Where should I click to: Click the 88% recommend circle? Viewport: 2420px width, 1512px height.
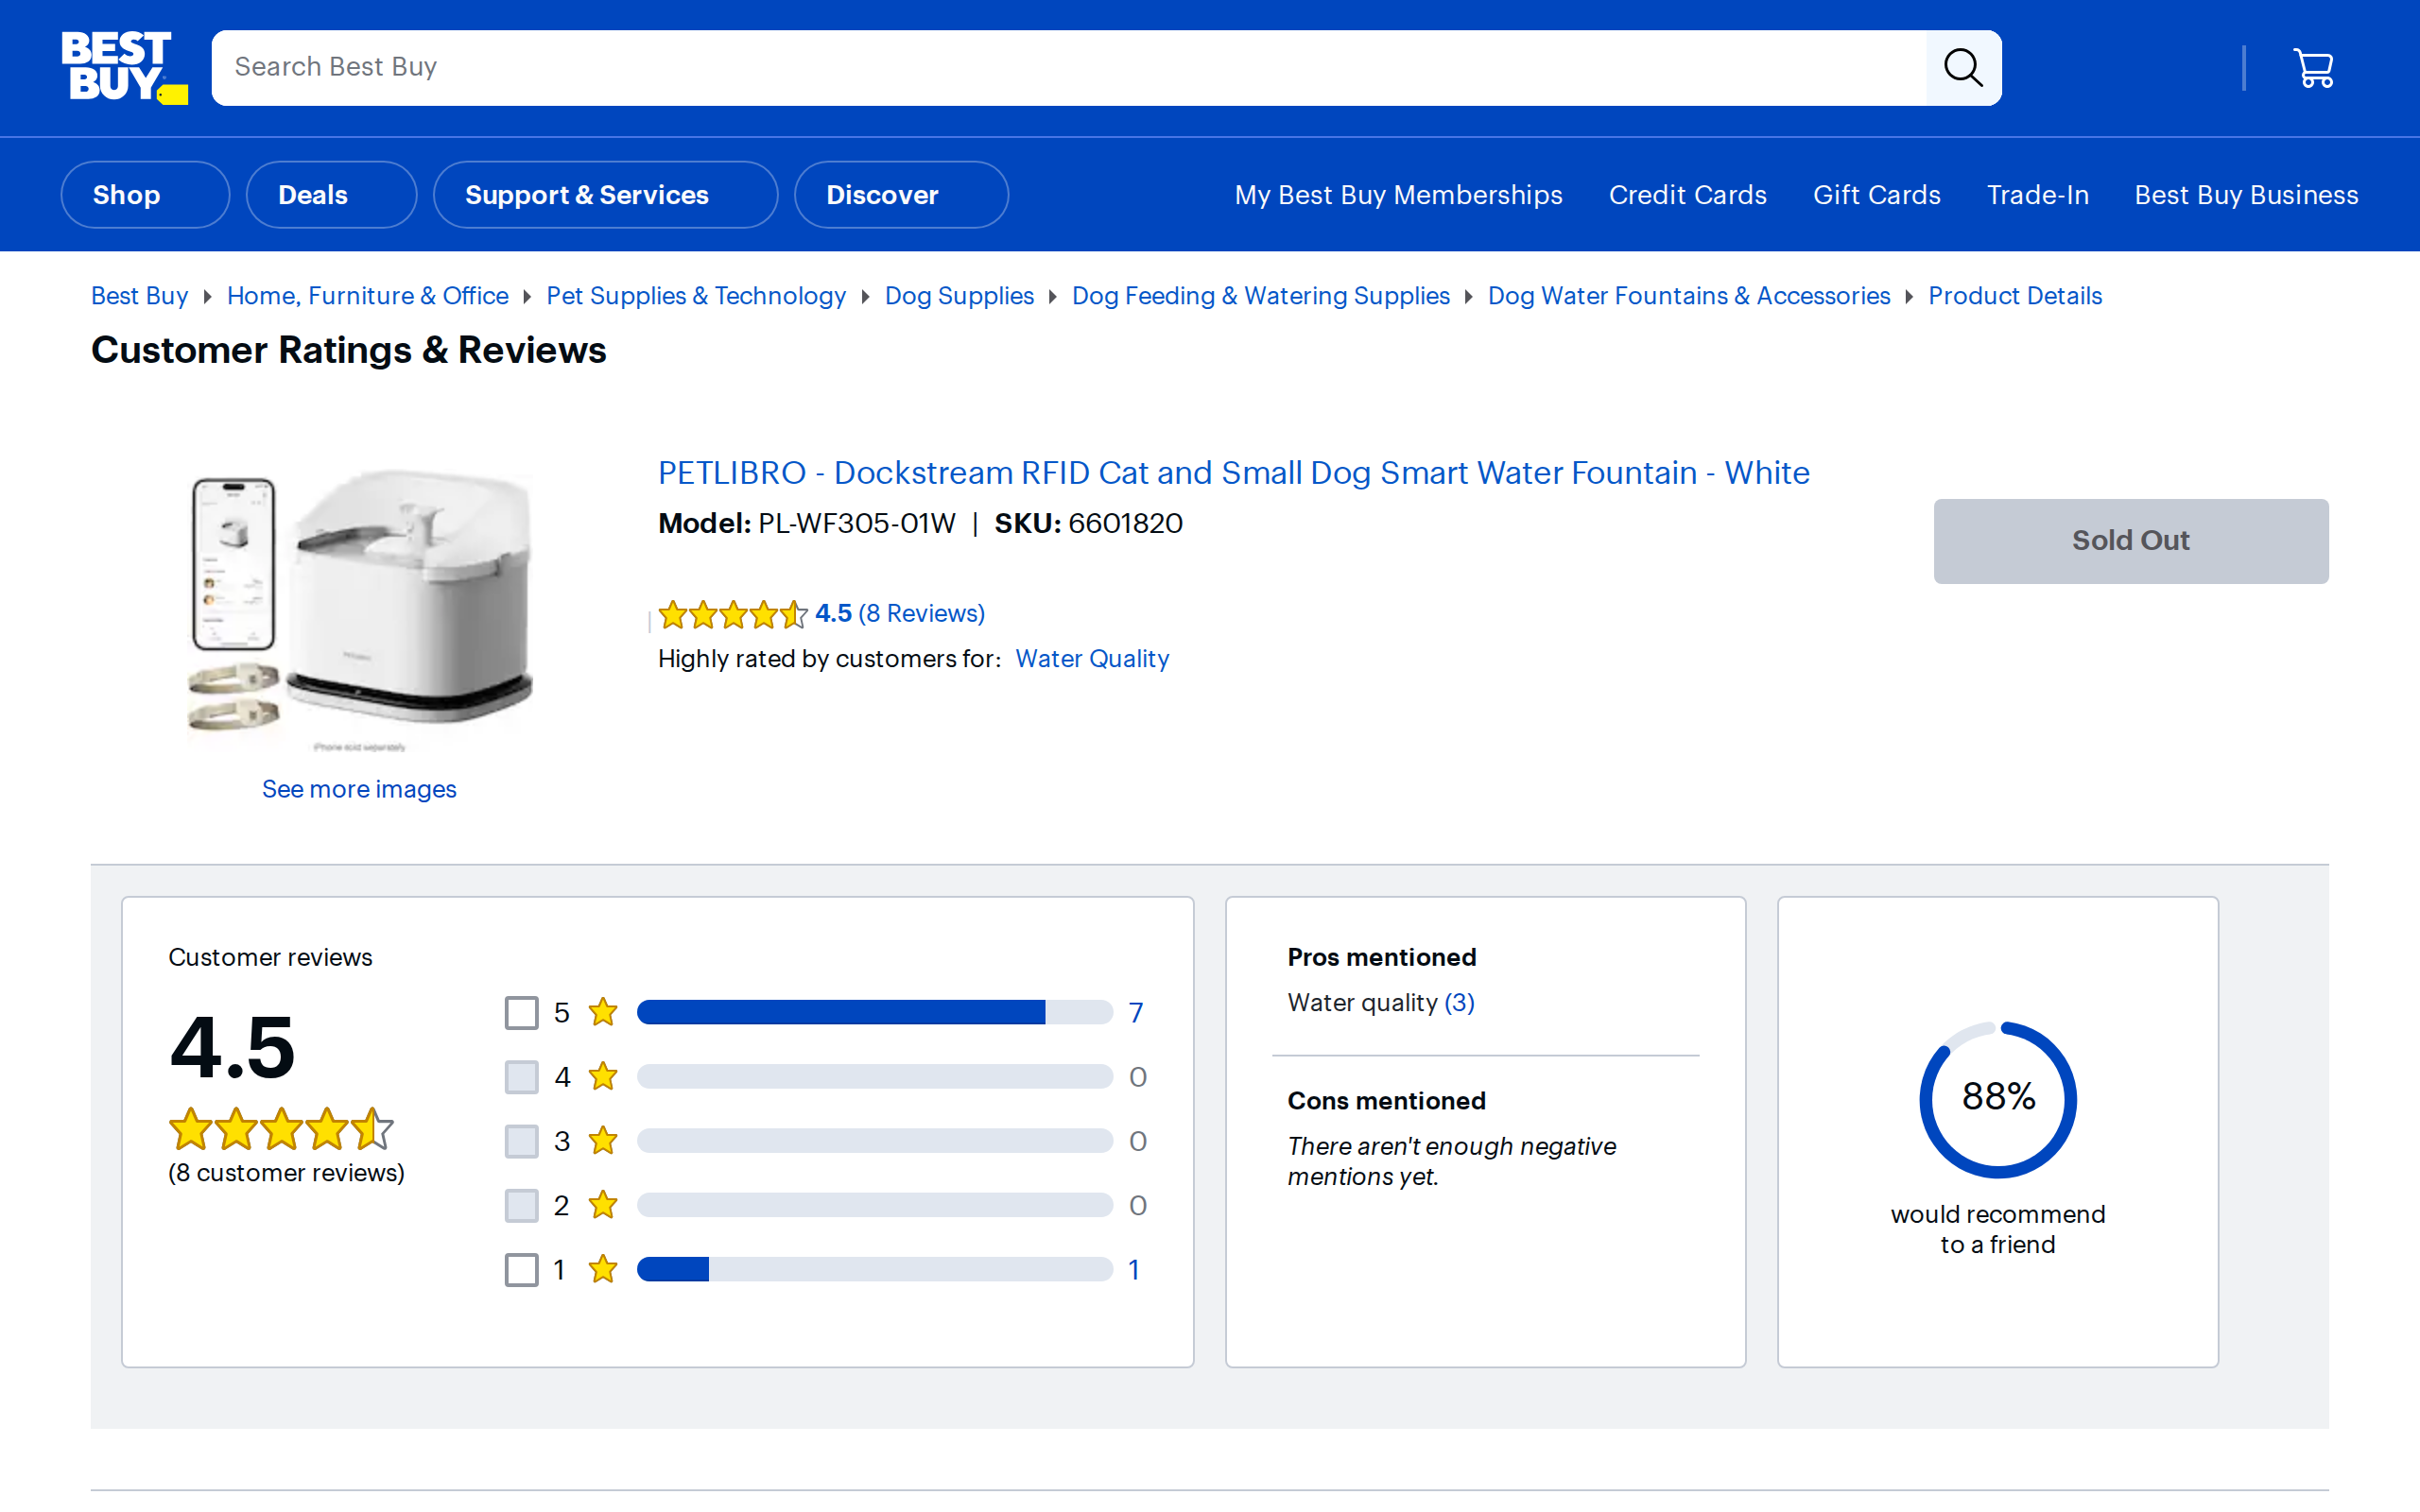tap(1998, 1098)
